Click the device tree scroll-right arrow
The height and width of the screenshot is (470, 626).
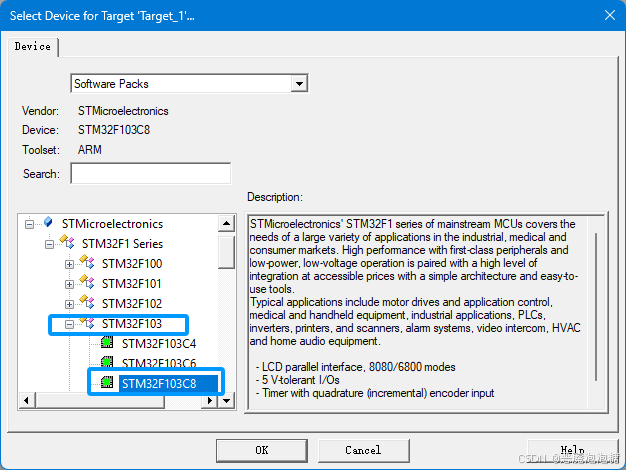click(210, 400)
